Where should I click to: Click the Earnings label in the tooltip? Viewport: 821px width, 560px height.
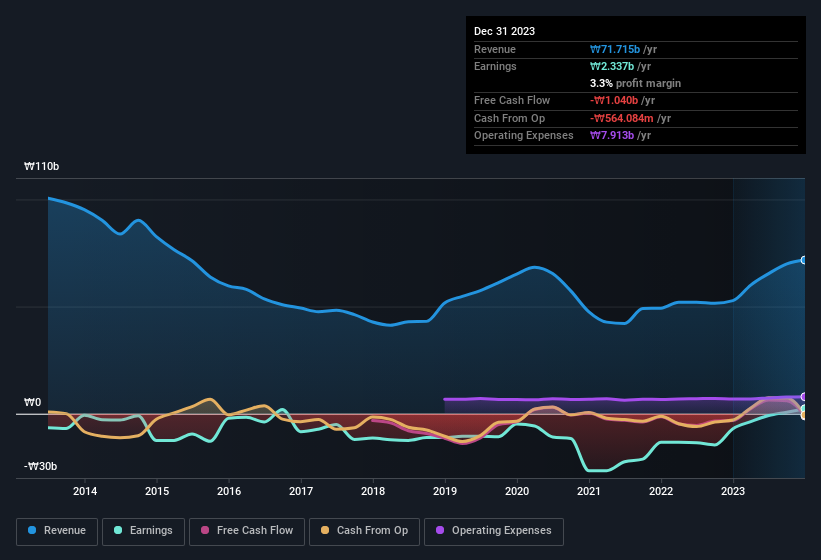click(495, 66)
